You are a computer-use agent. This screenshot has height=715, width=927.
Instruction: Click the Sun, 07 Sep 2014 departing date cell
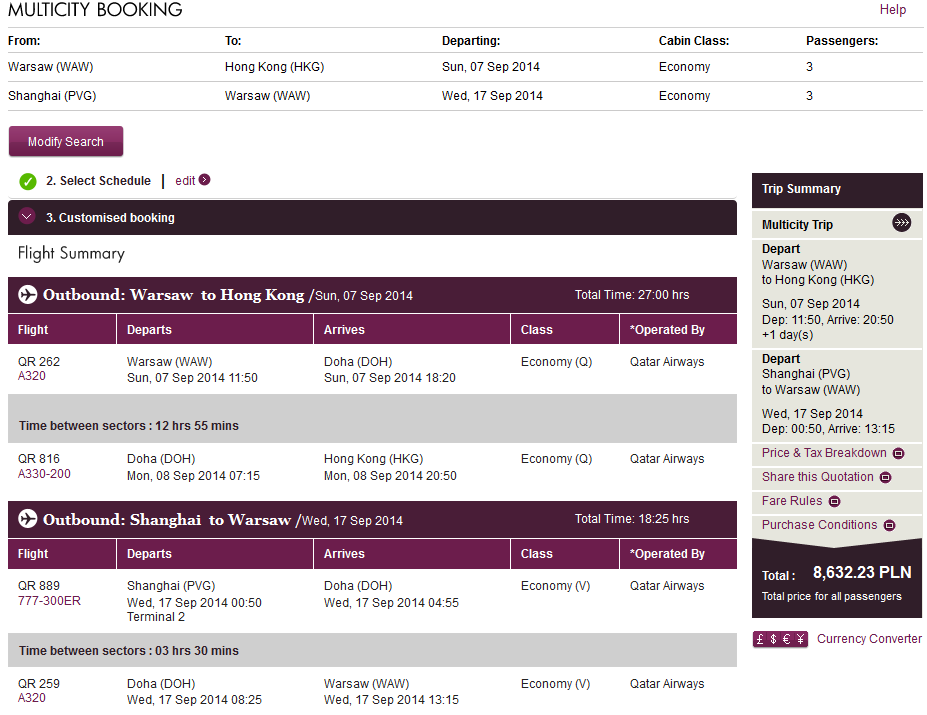click(x=491, y=67)
